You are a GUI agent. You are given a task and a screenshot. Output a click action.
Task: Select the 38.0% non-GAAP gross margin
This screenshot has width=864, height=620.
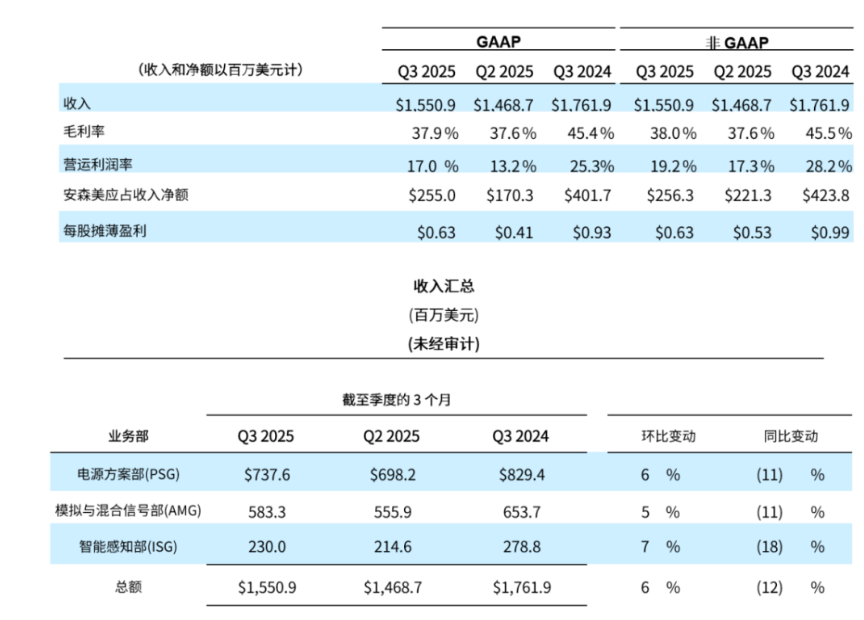tap(673, 133)
